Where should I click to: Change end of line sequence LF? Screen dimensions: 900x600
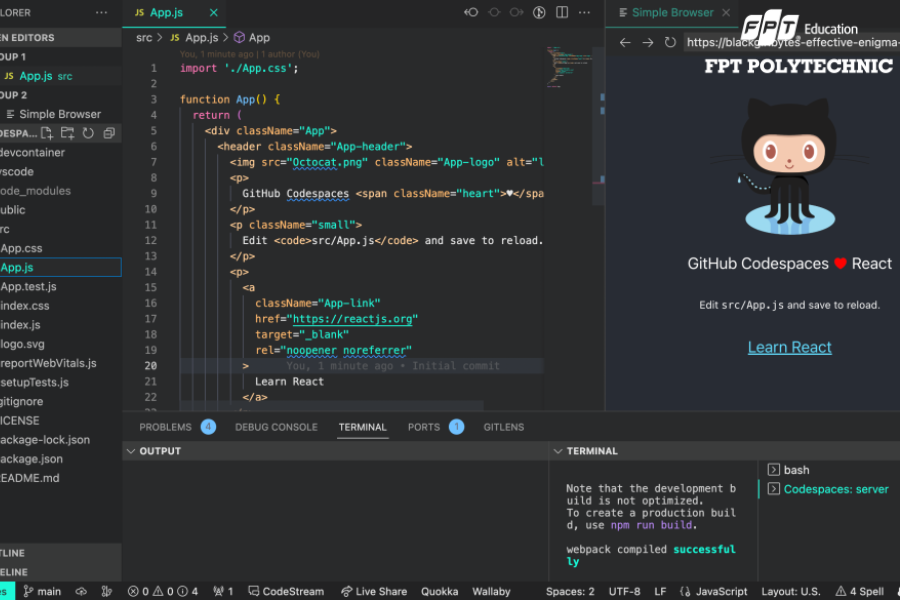point(660,591)
